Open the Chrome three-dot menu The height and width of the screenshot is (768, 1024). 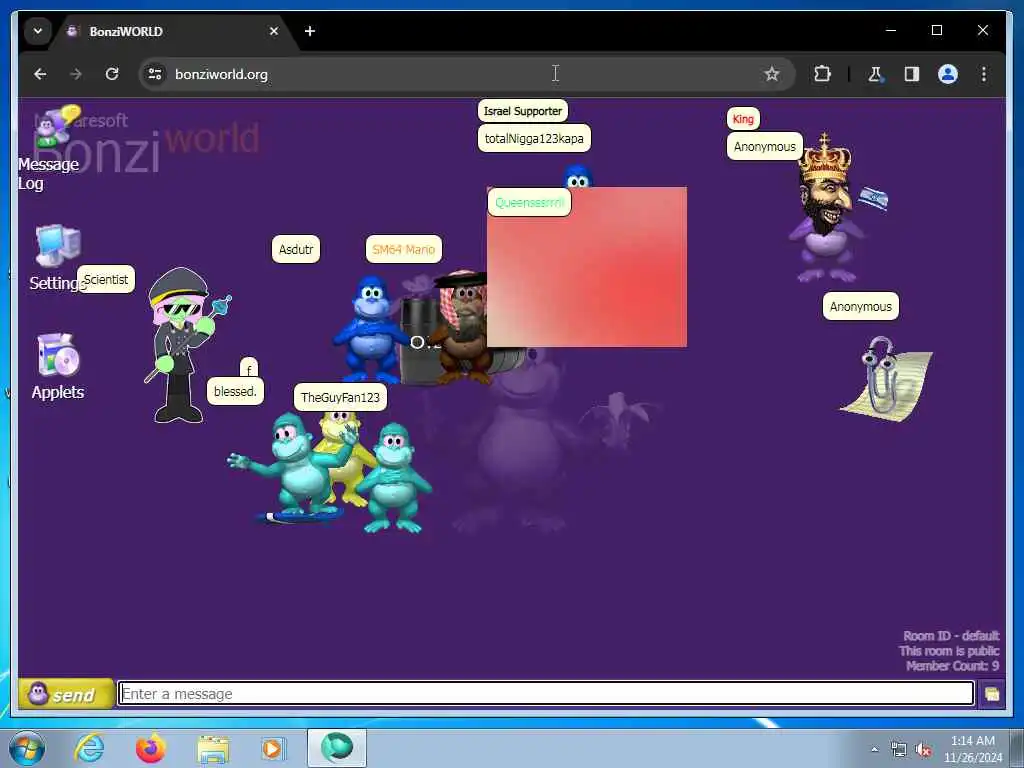point(984,74)
